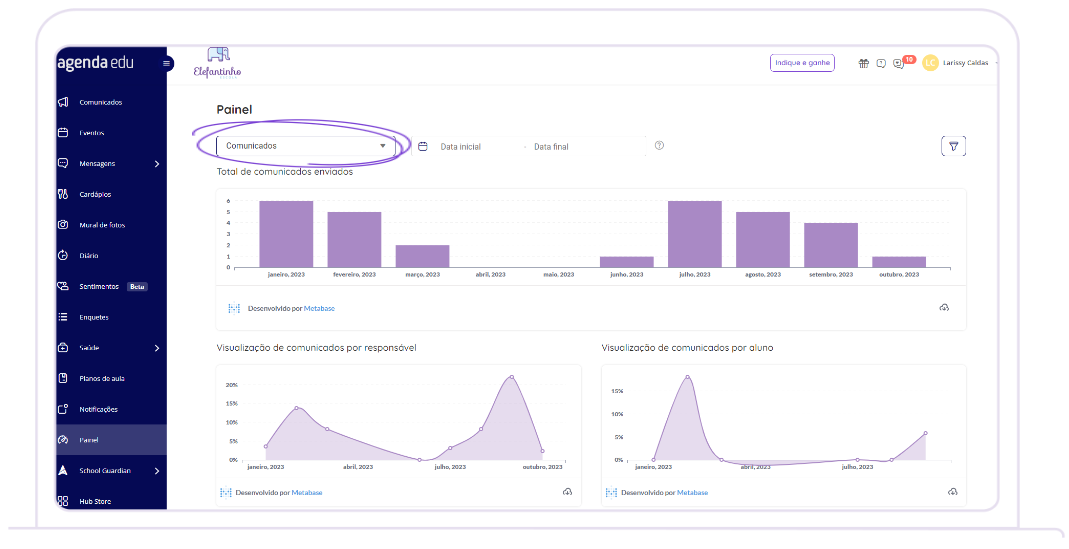Click the help speech bubble icon
Image resolution: width=1069 pixels, height=549 pixels.
pyautogui.click(x=881, y=63)
